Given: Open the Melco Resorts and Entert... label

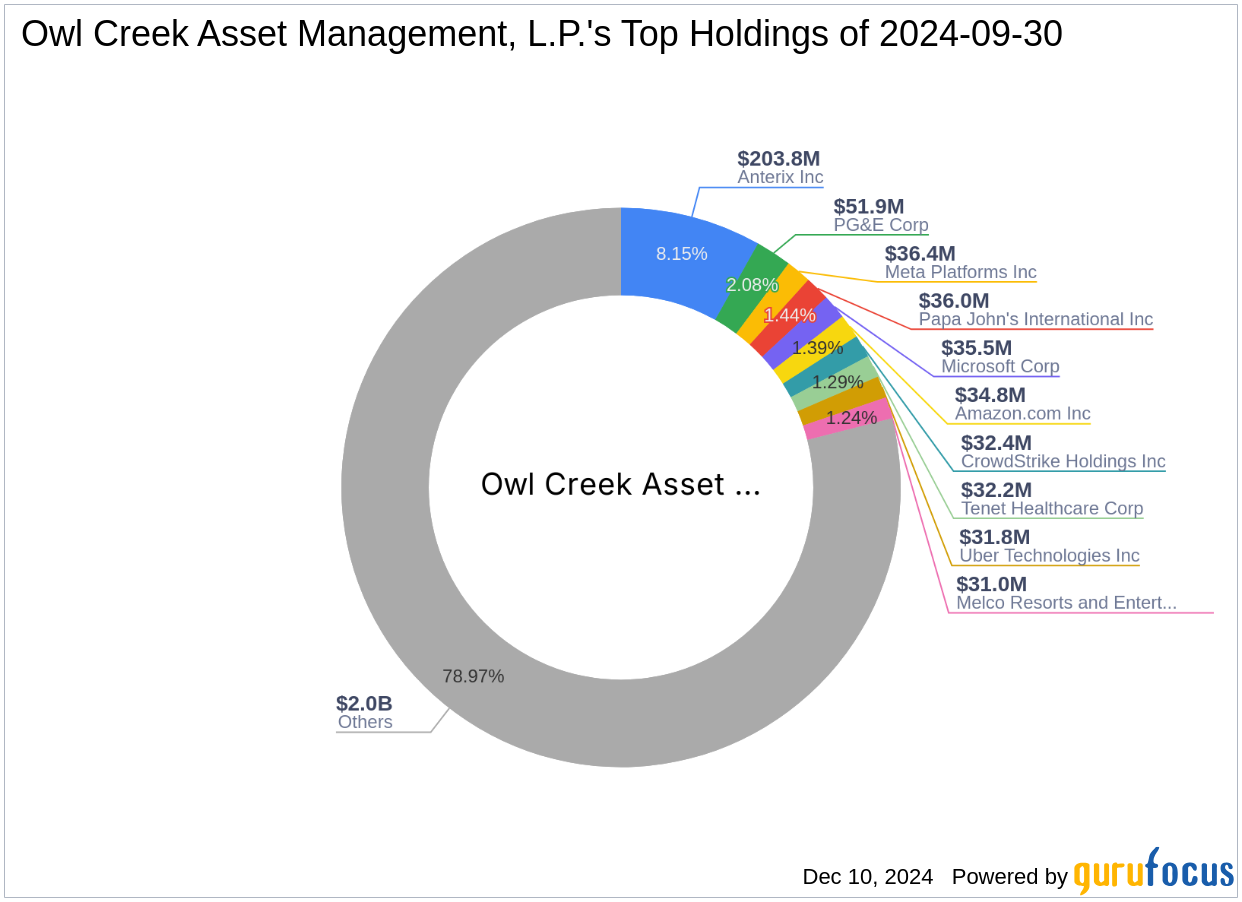Looking at the screenshot, I should pyautogui.click(x=1066, y=602).
